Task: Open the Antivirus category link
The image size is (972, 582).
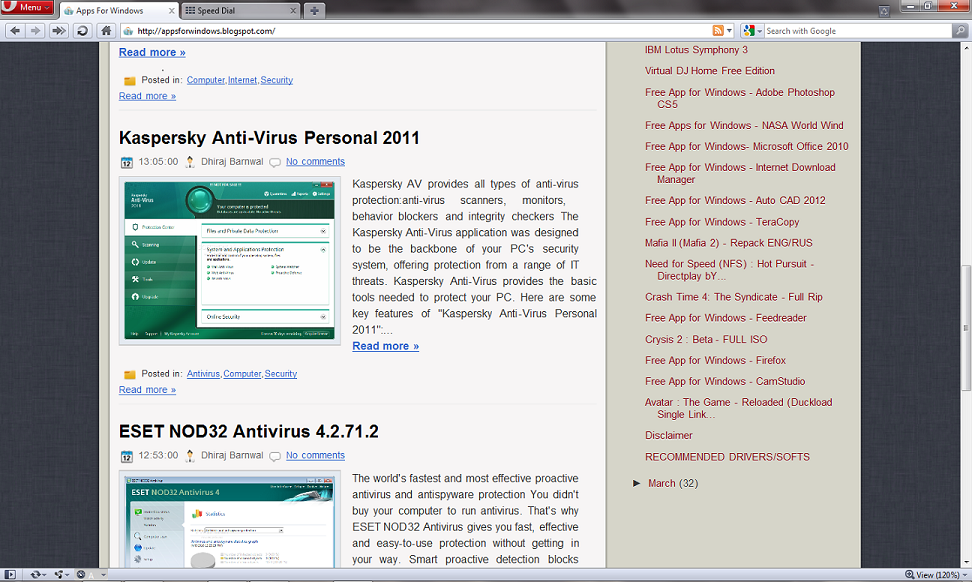Action: click(x=203, y=374)
